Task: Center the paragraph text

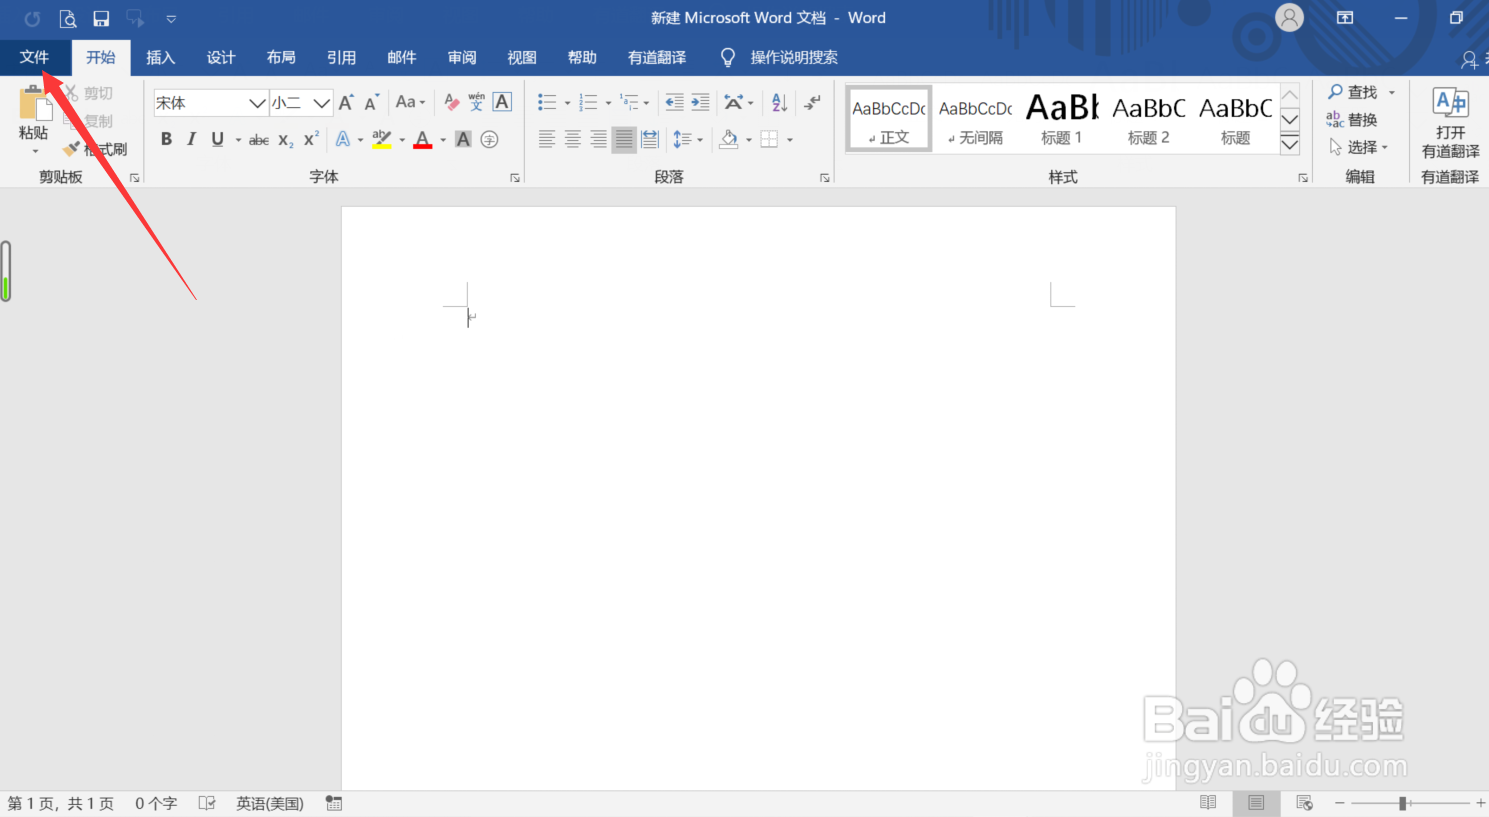Action: pyautogui.click(x=573, y=140)
